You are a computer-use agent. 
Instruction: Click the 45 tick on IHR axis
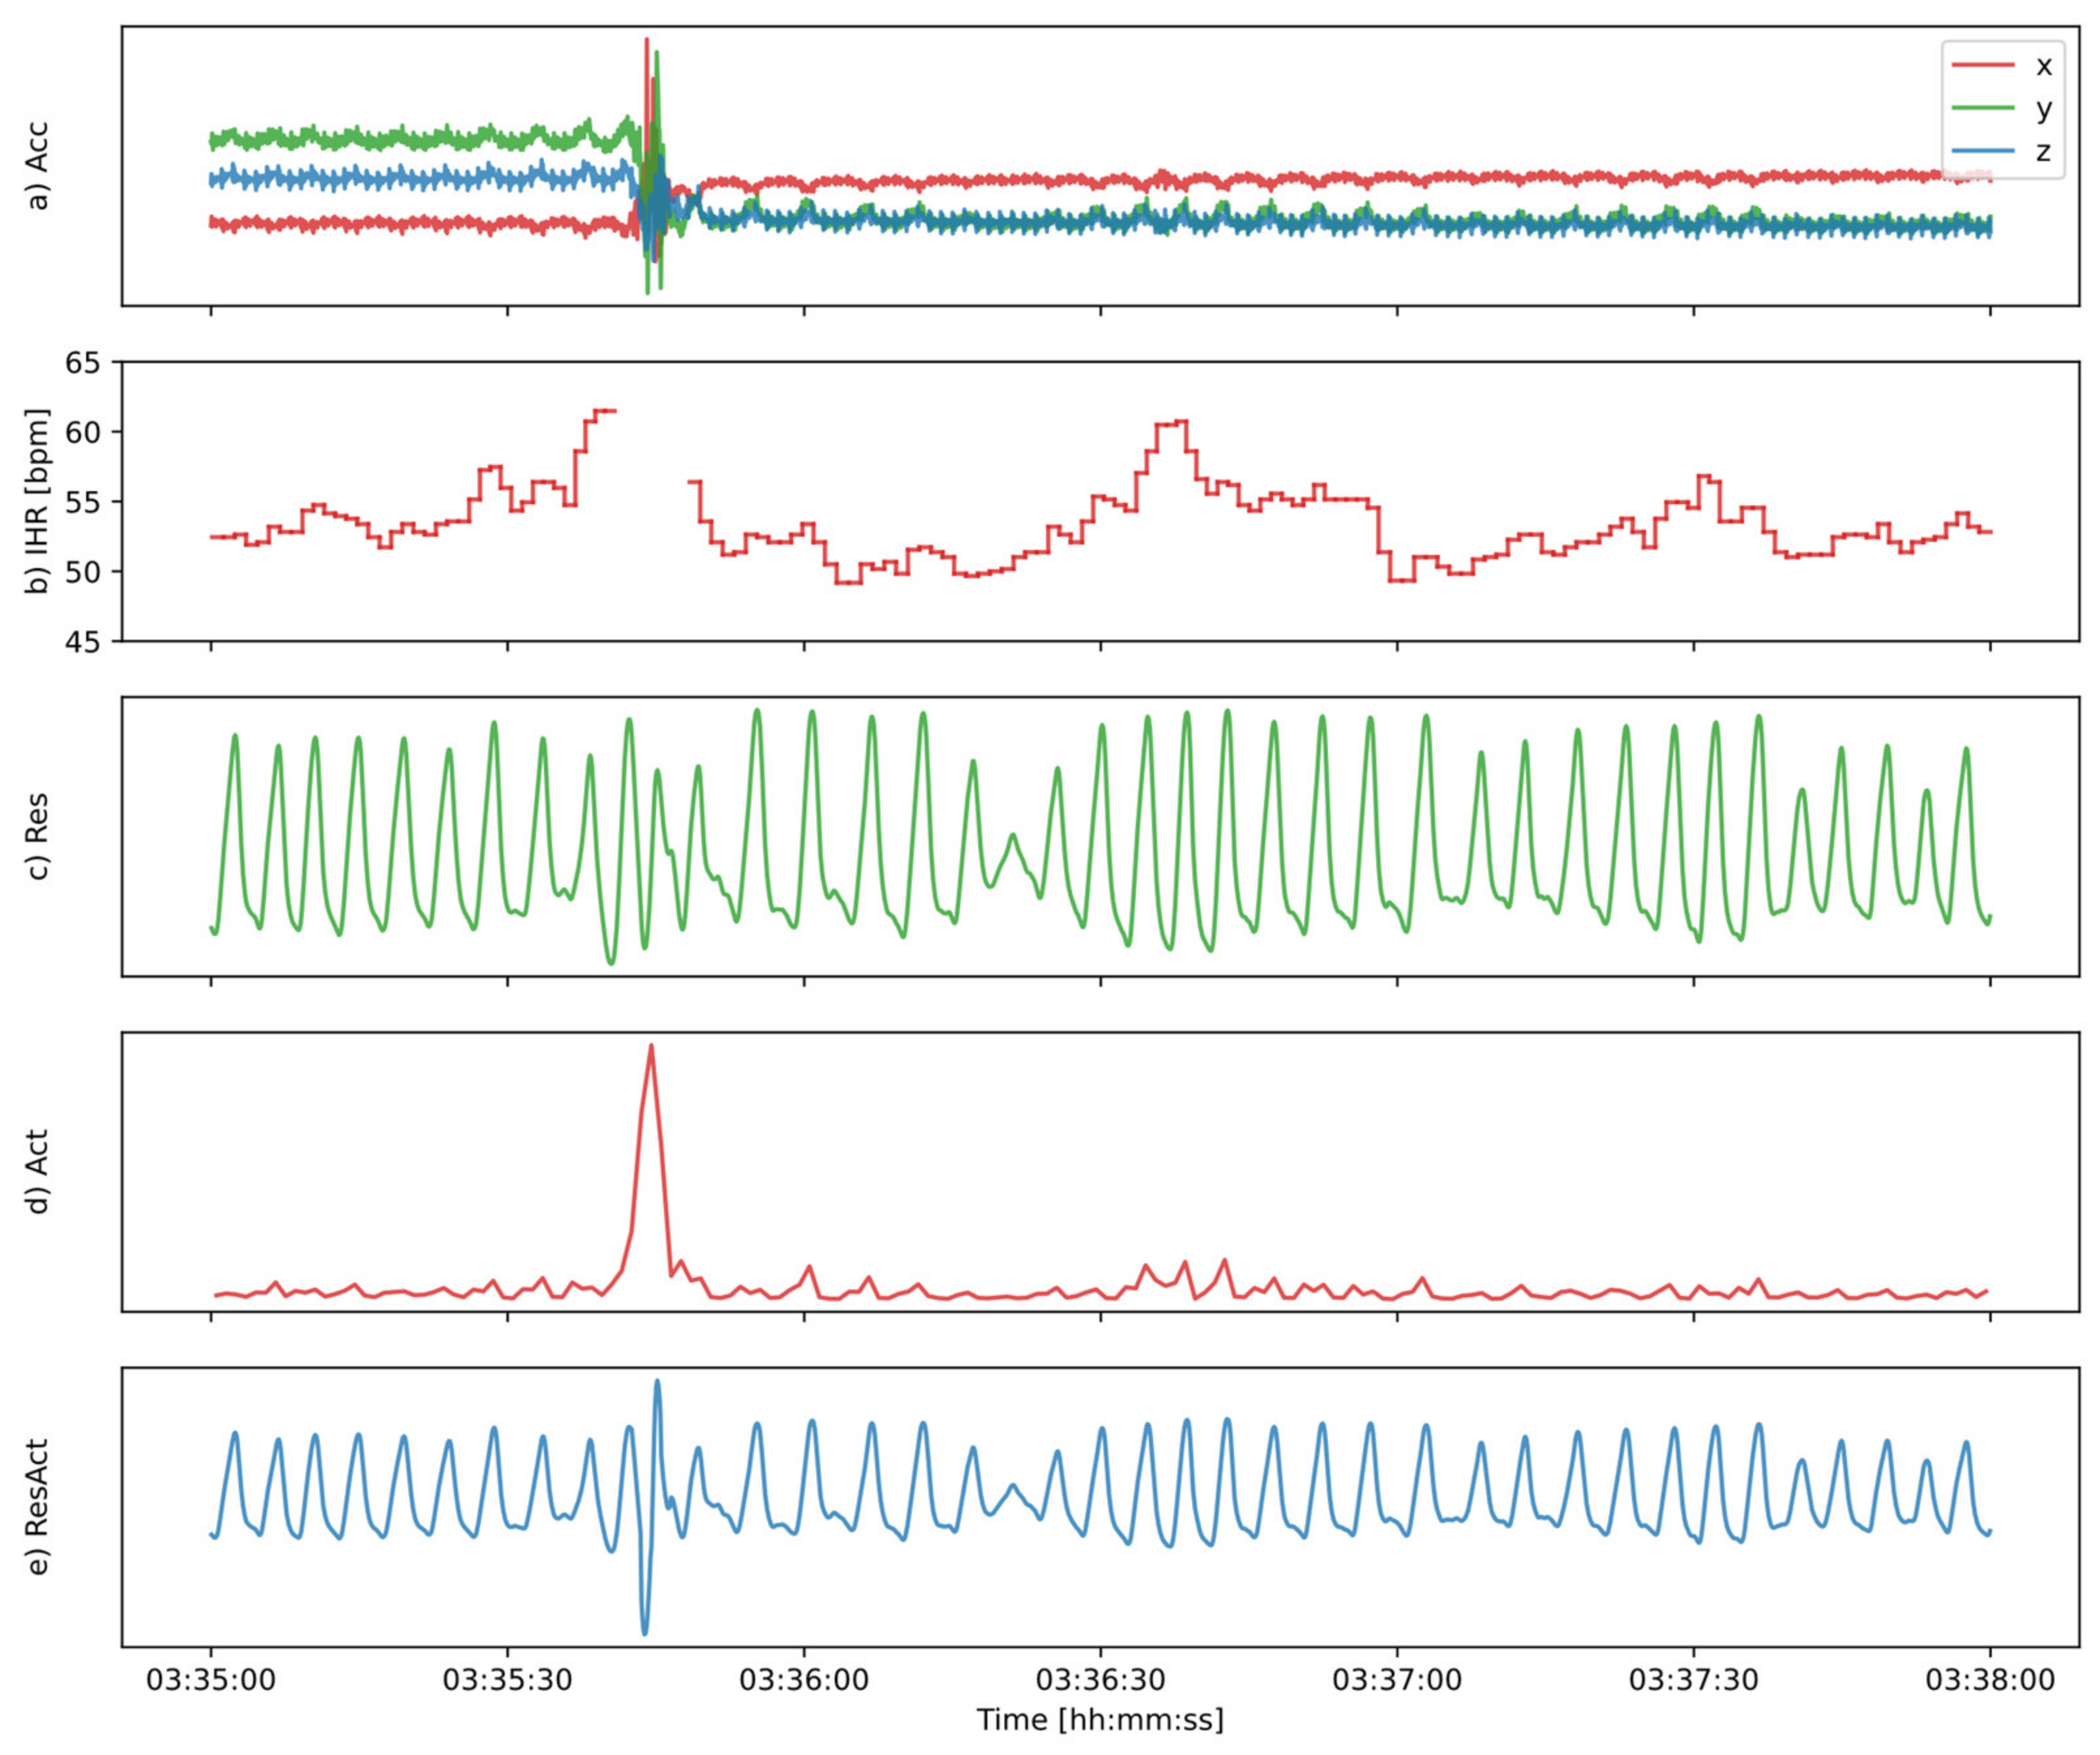coord(83,641)
